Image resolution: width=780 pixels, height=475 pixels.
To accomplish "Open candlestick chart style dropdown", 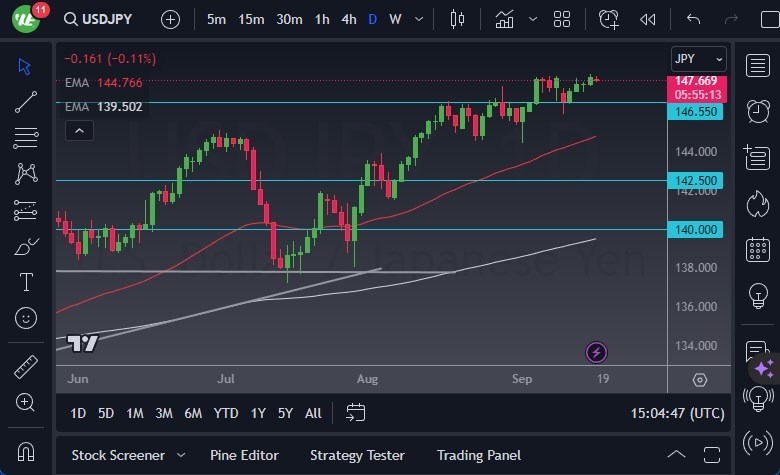I will point(458,19).
